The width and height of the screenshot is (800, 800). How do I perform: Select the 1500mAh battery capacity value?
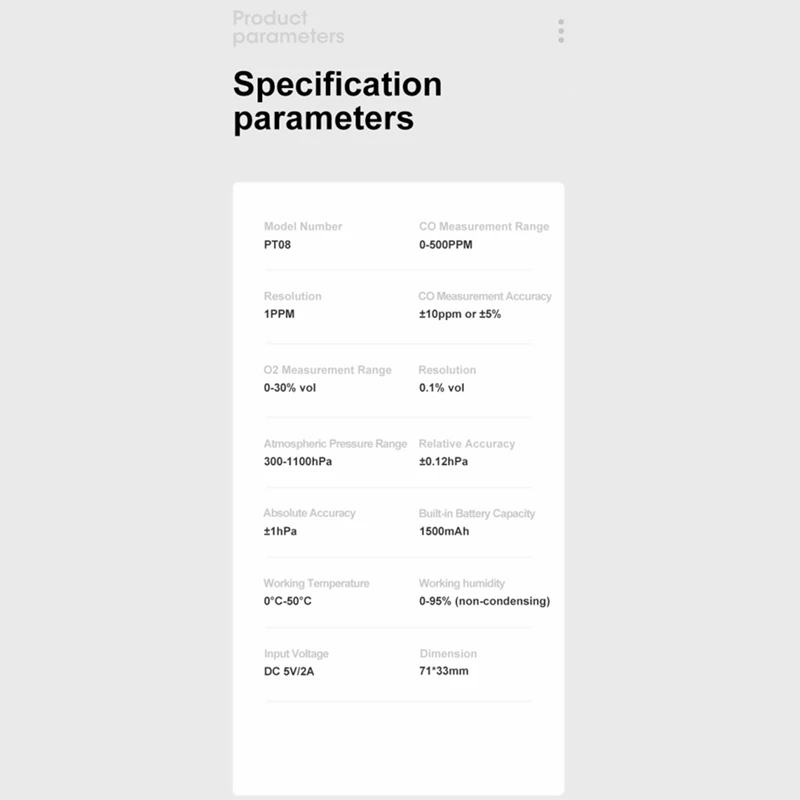click(x=444, y=531)
